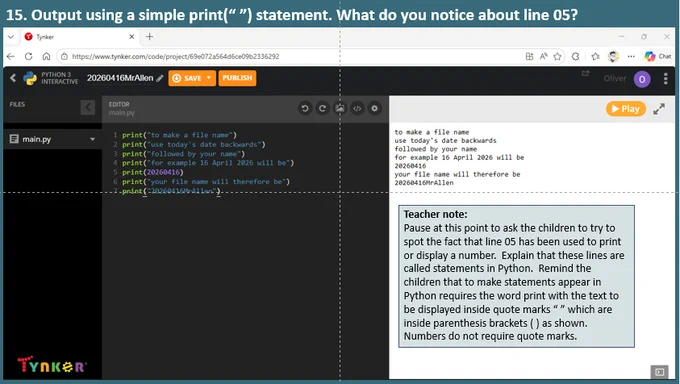View site information lock icon
680x384 pixels.
64,56
